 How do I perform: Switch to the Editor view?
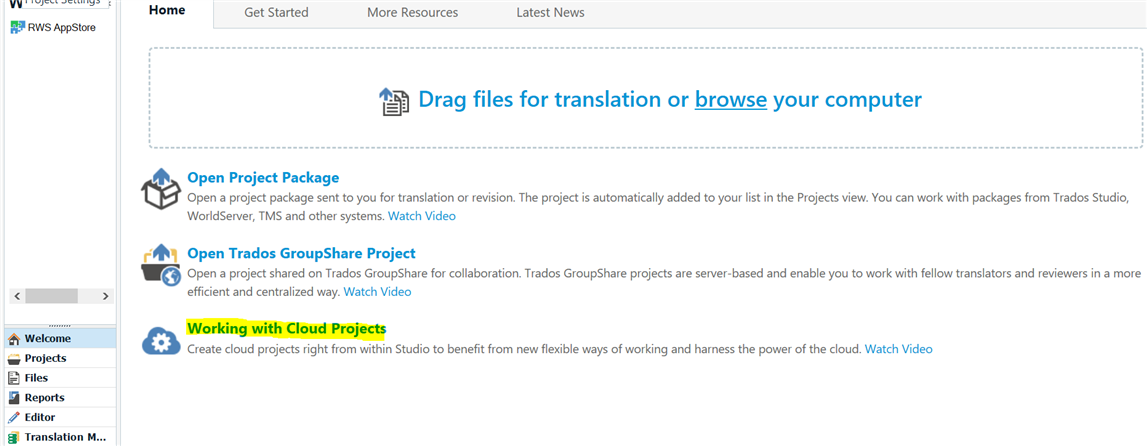60,417
